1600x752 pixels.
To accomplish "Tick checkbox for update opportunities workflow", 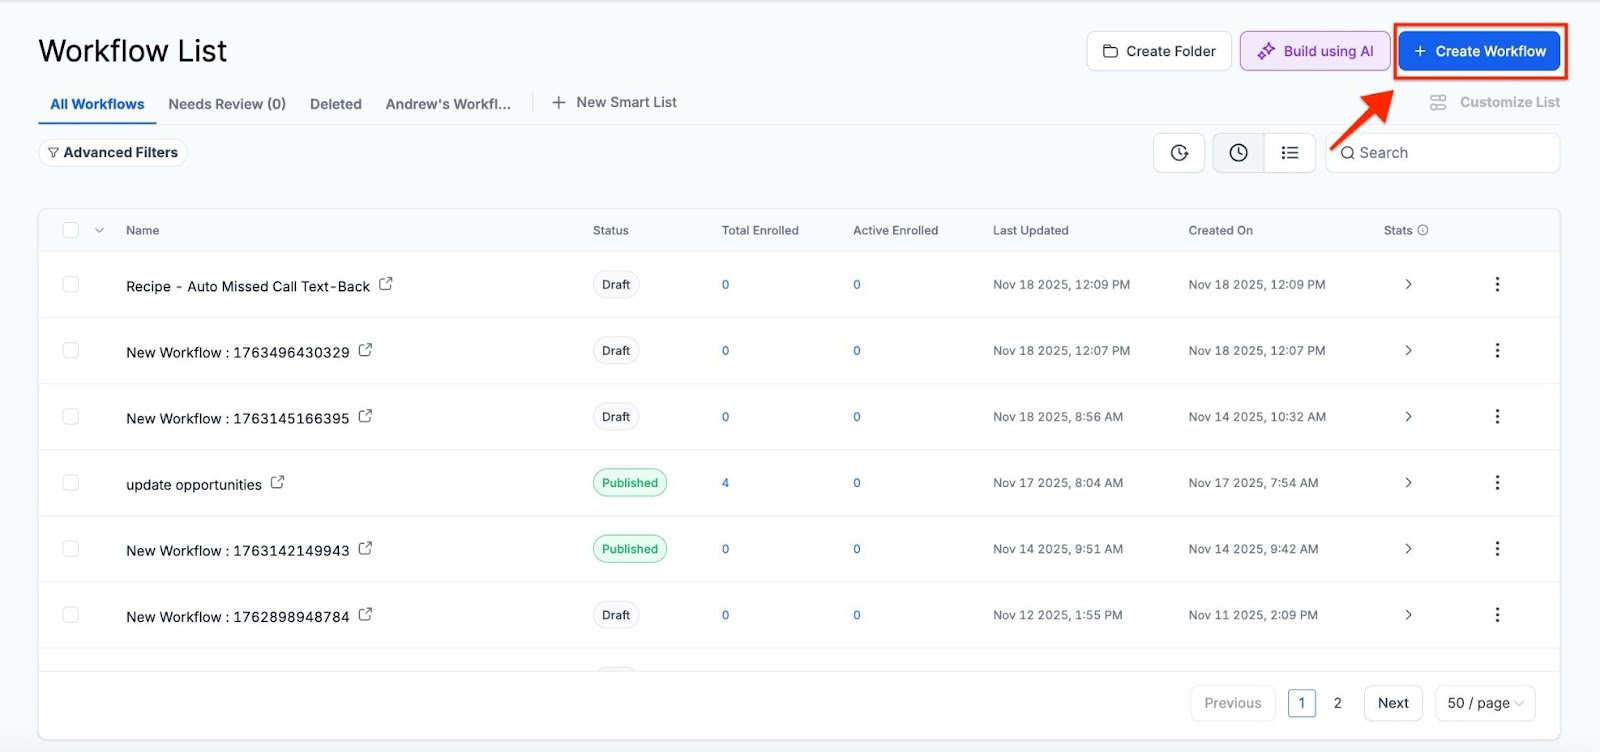I will coord(71,483).
